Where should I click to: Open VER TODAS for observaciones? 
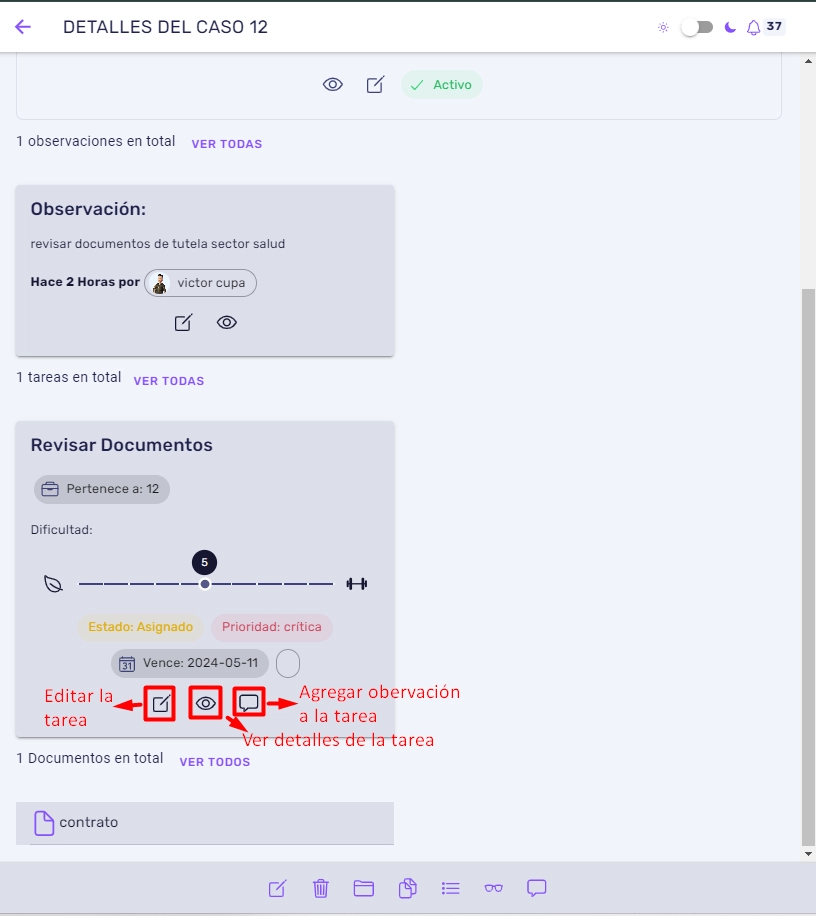227,144
